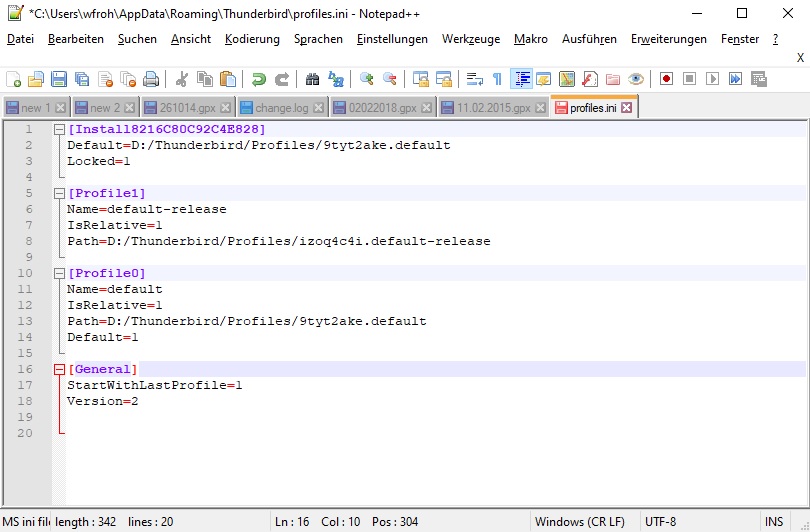
Task: Toggle word wrap in the toolbar
Action: tap(475, 79)
